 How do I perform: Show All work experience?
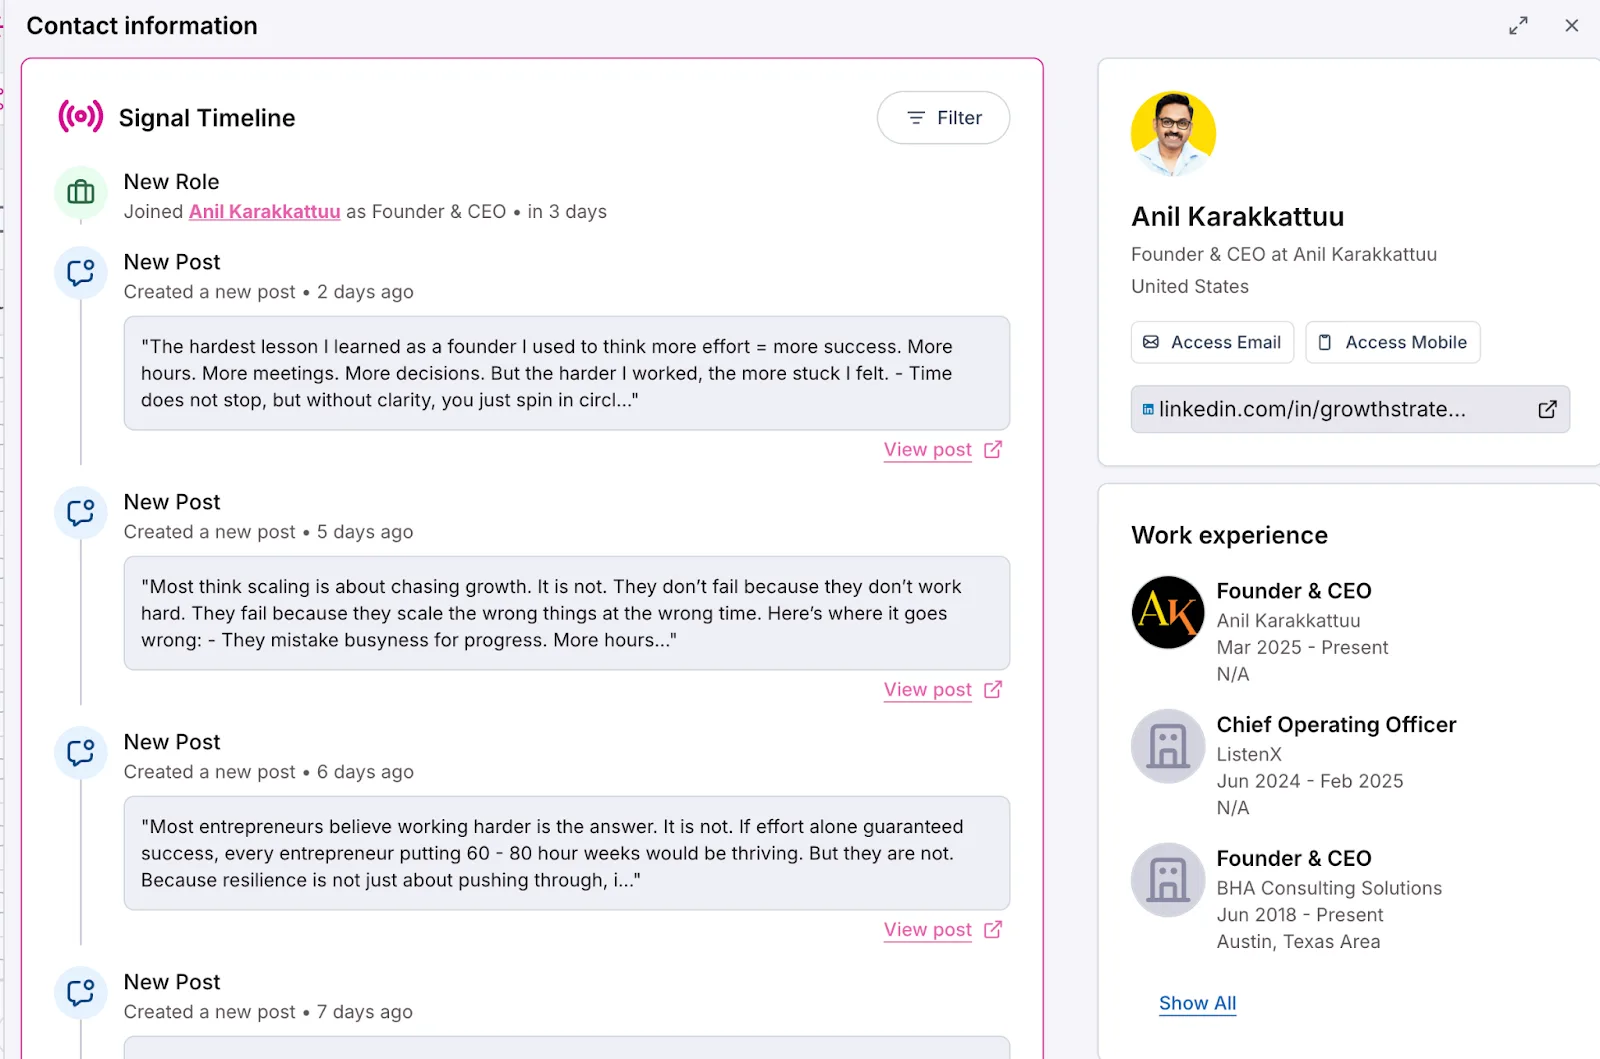pos(1197,1003)
